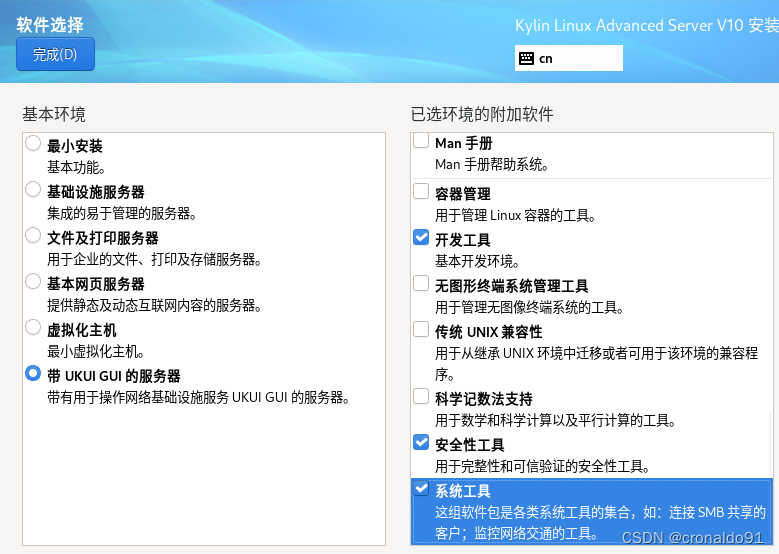This screenshot has width=779, height=554.
Task: Uncheck the 开发工具 checkbox
Action: pyautogui.click(x=421, y=237)
